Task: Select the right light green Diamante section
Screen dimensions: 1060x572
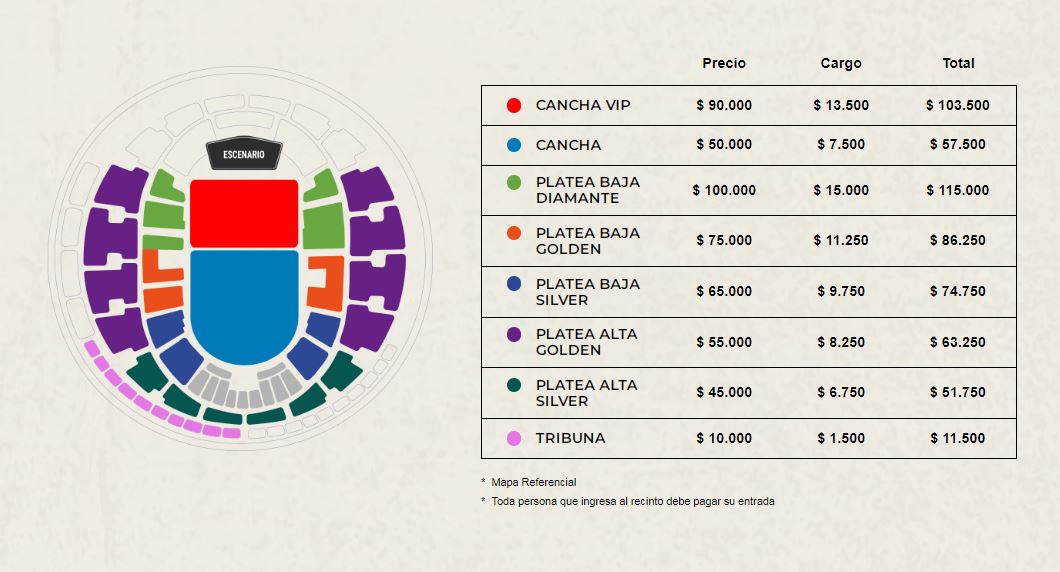Action: pos(323,209)
